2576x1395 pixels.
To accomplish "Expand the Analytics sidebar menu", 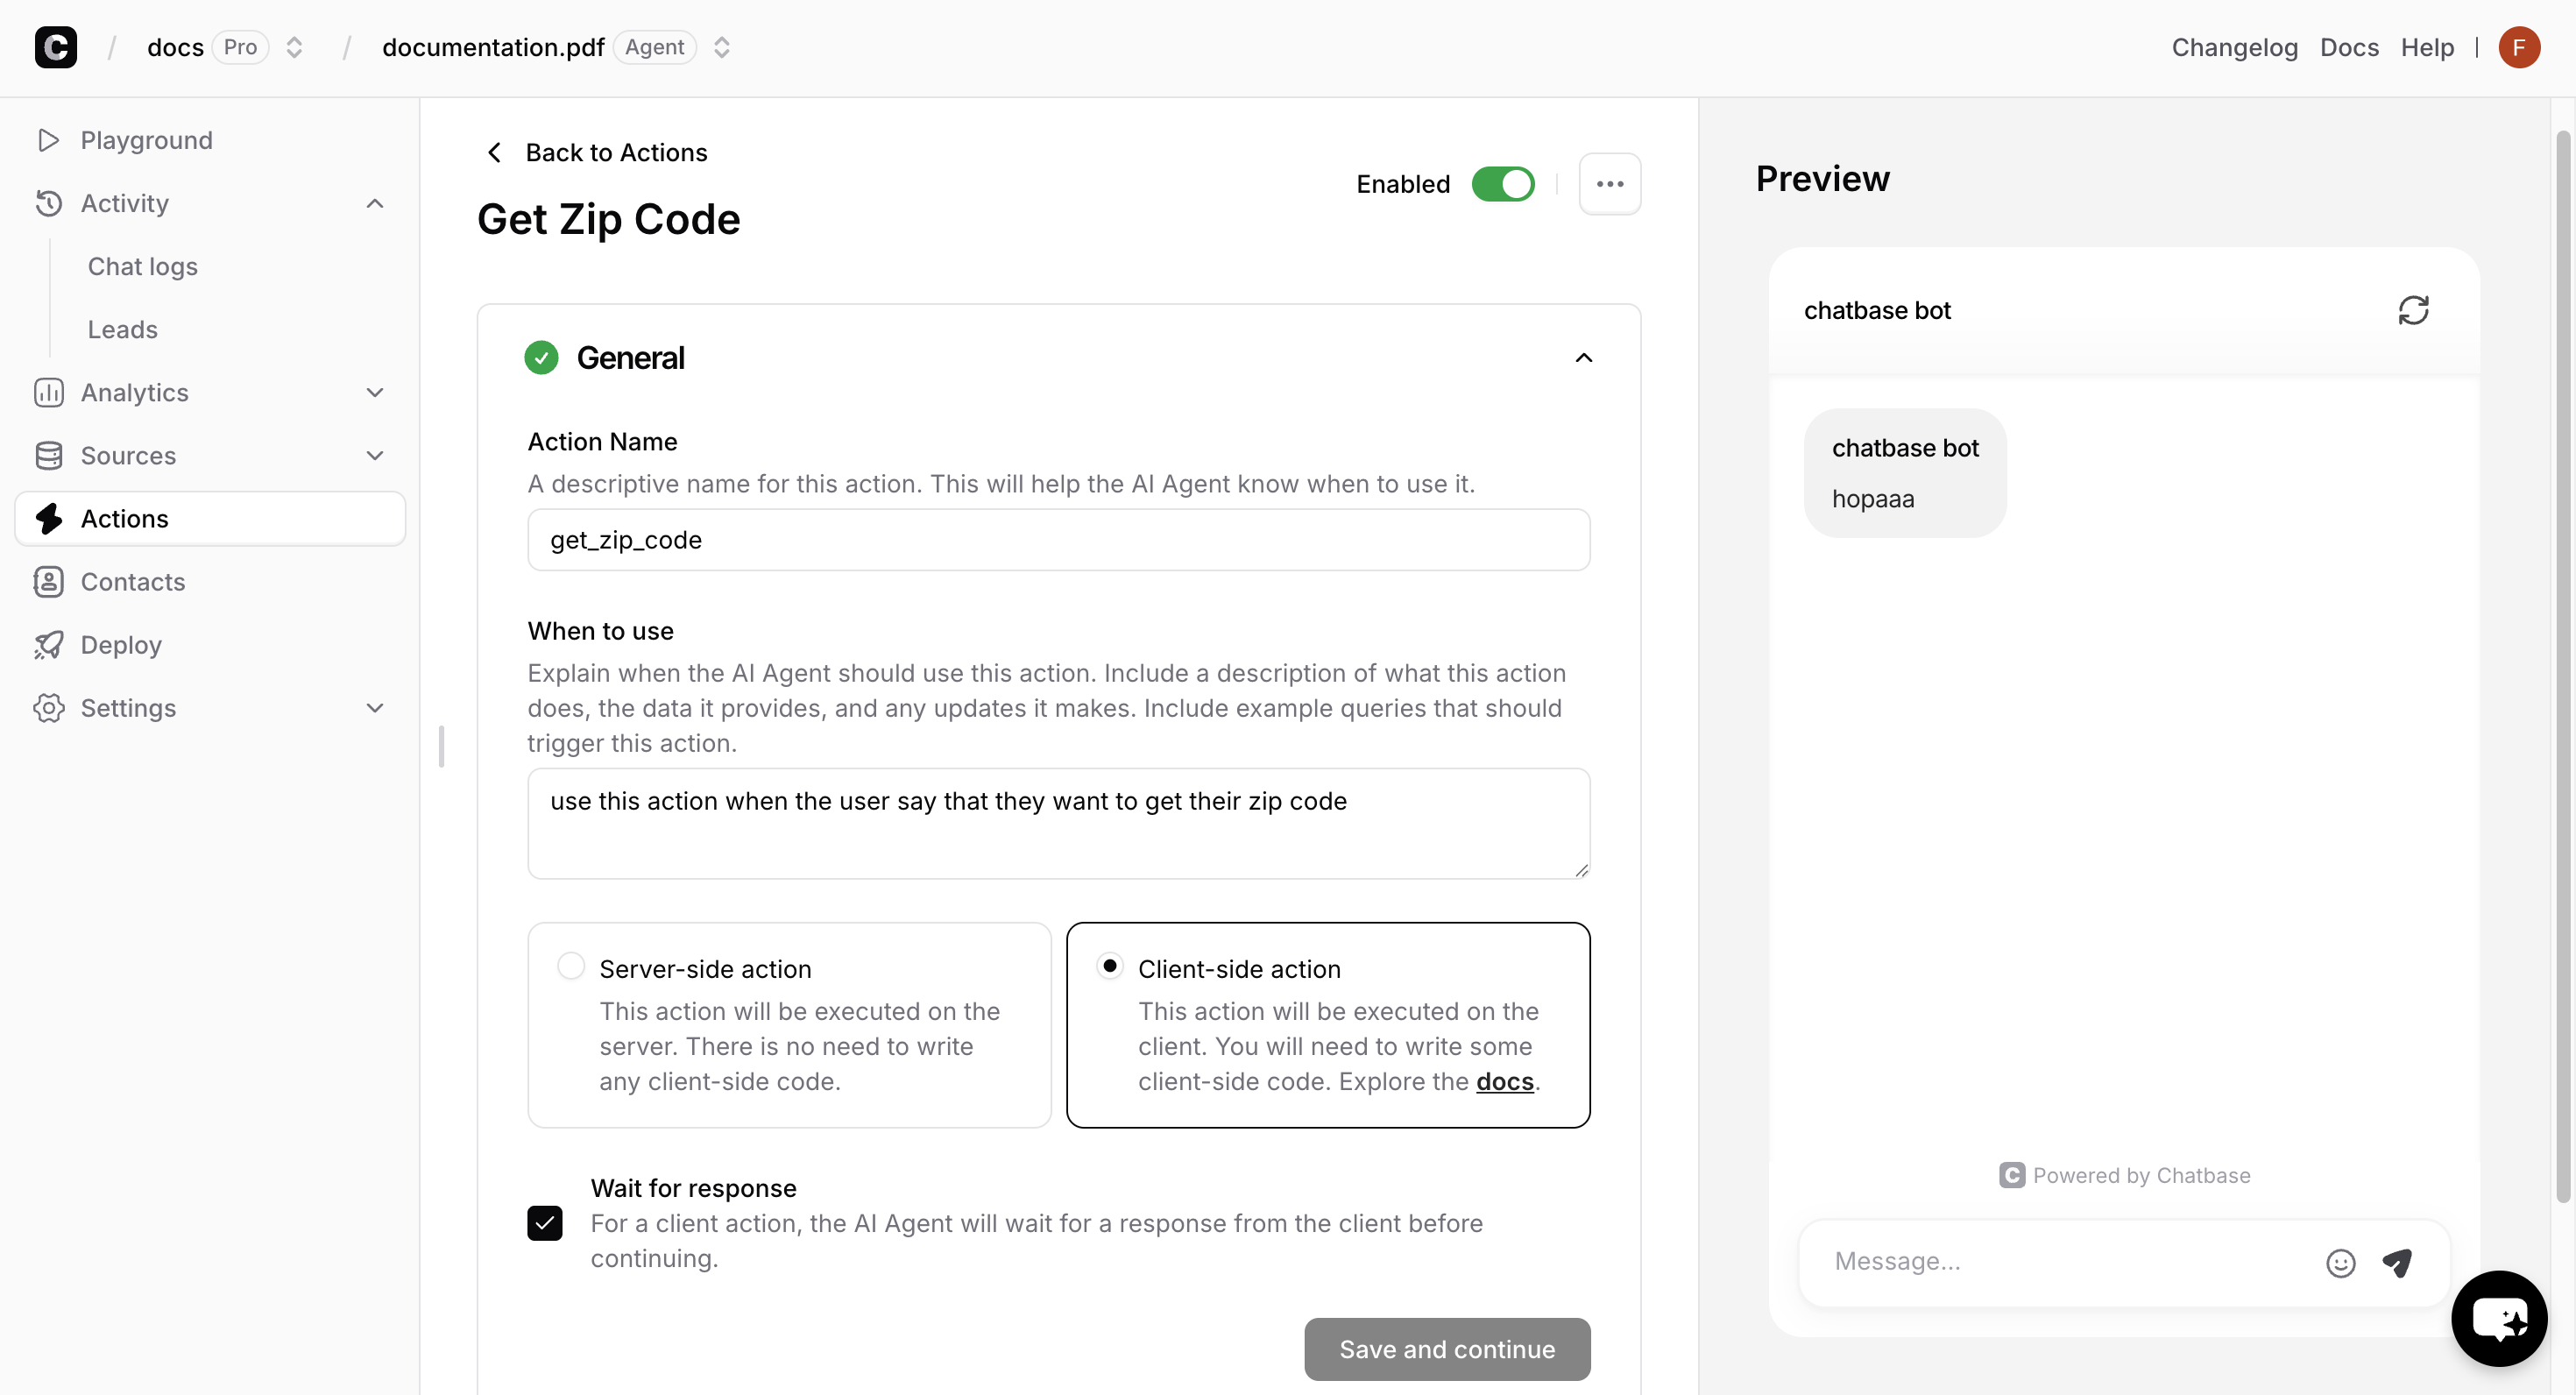I will (x=374, y=393).
